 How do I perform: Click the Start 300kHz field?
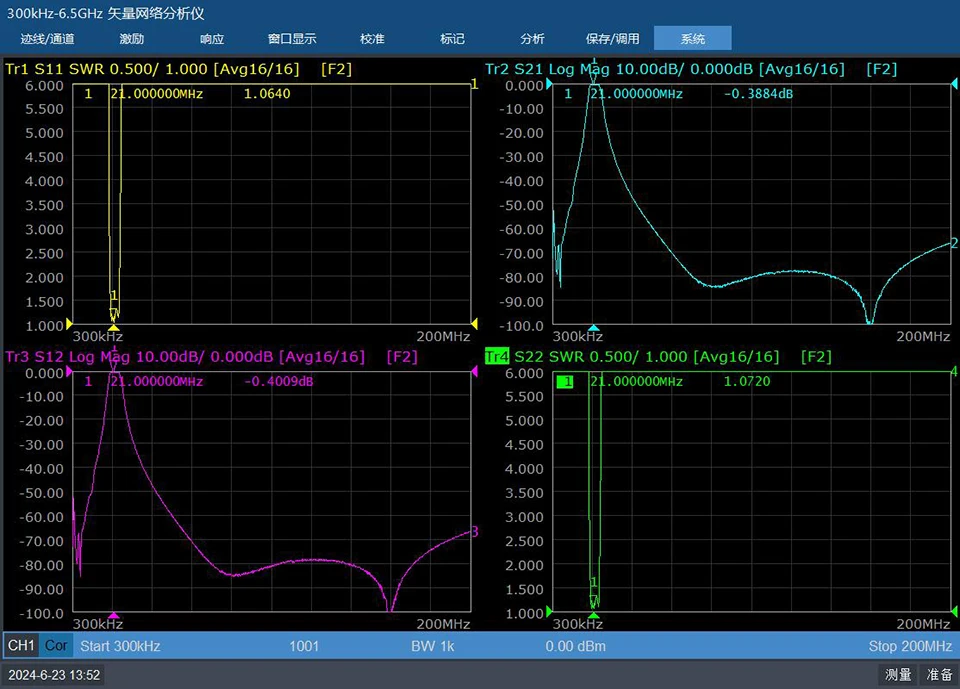pos(120,646)
